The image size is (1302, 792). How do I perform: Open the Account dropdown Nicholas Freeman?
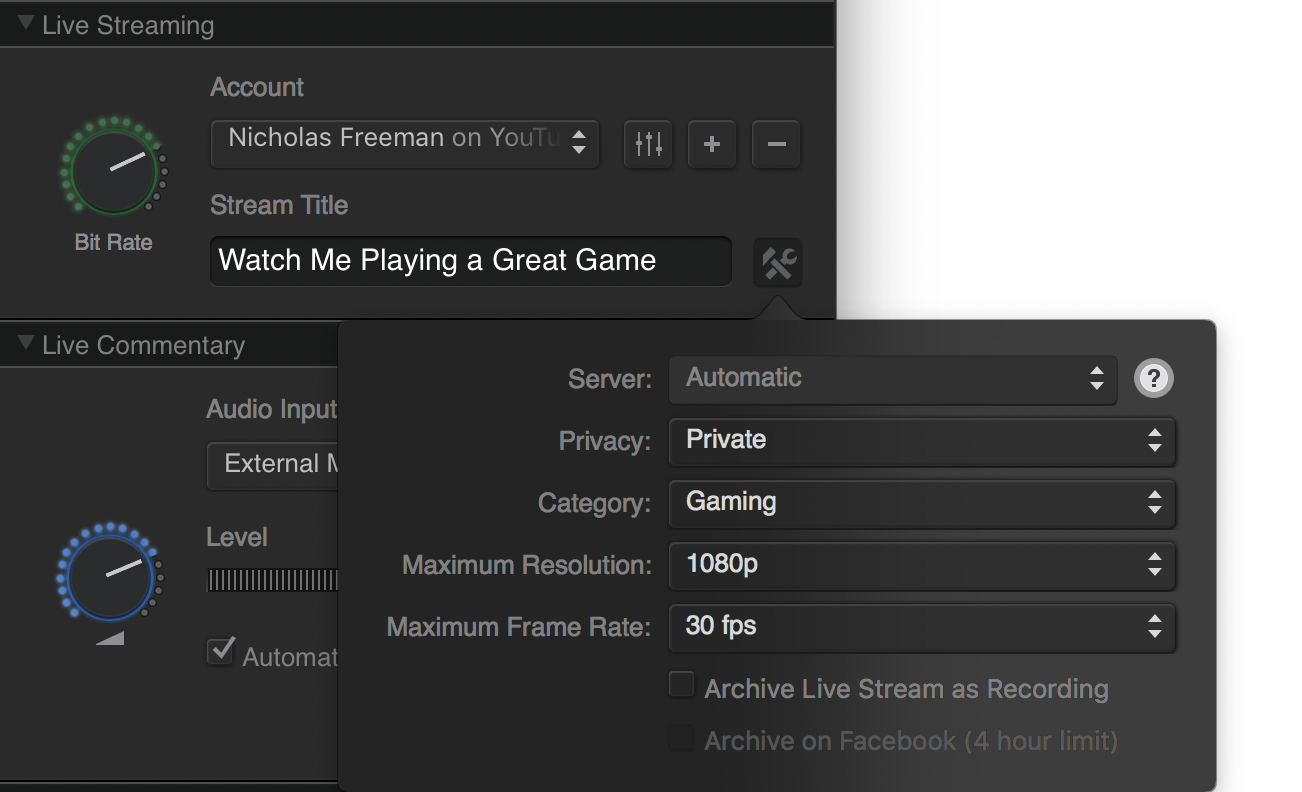point(405,144)
